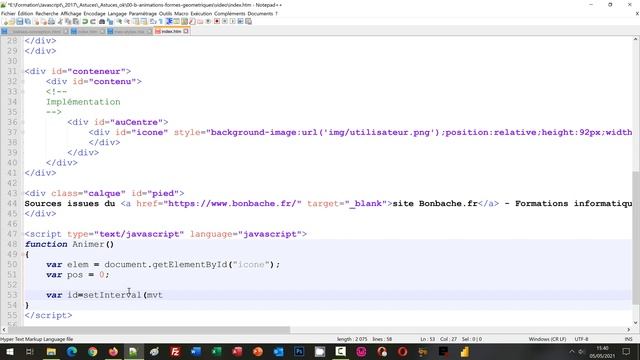Open Photoshop from the taskbar
The width and height of the screenshot is (640, 360).
299,351
